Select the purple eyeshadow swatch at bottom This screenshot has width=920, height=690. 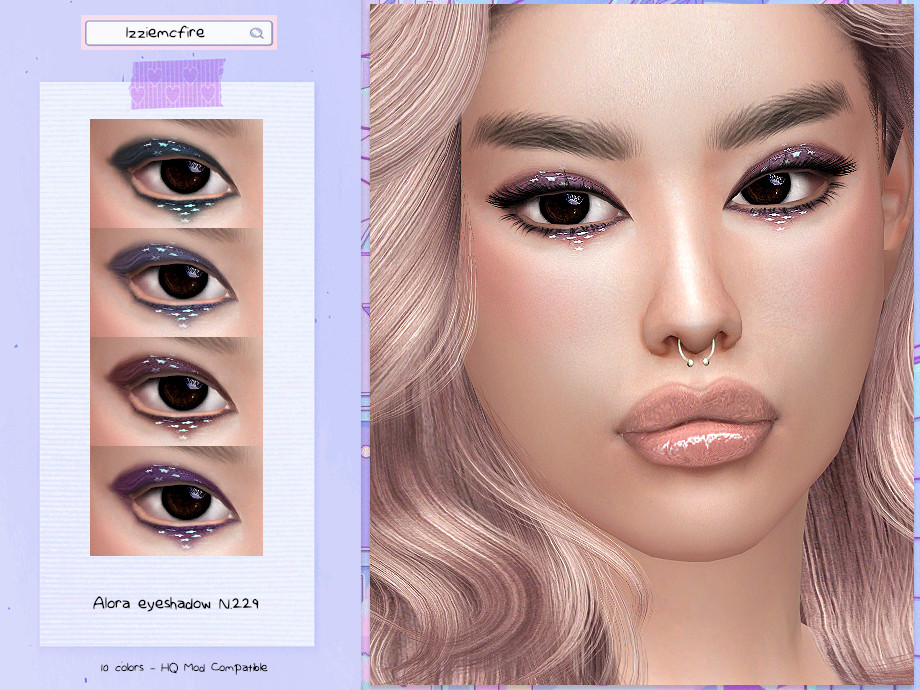point(176,500)
